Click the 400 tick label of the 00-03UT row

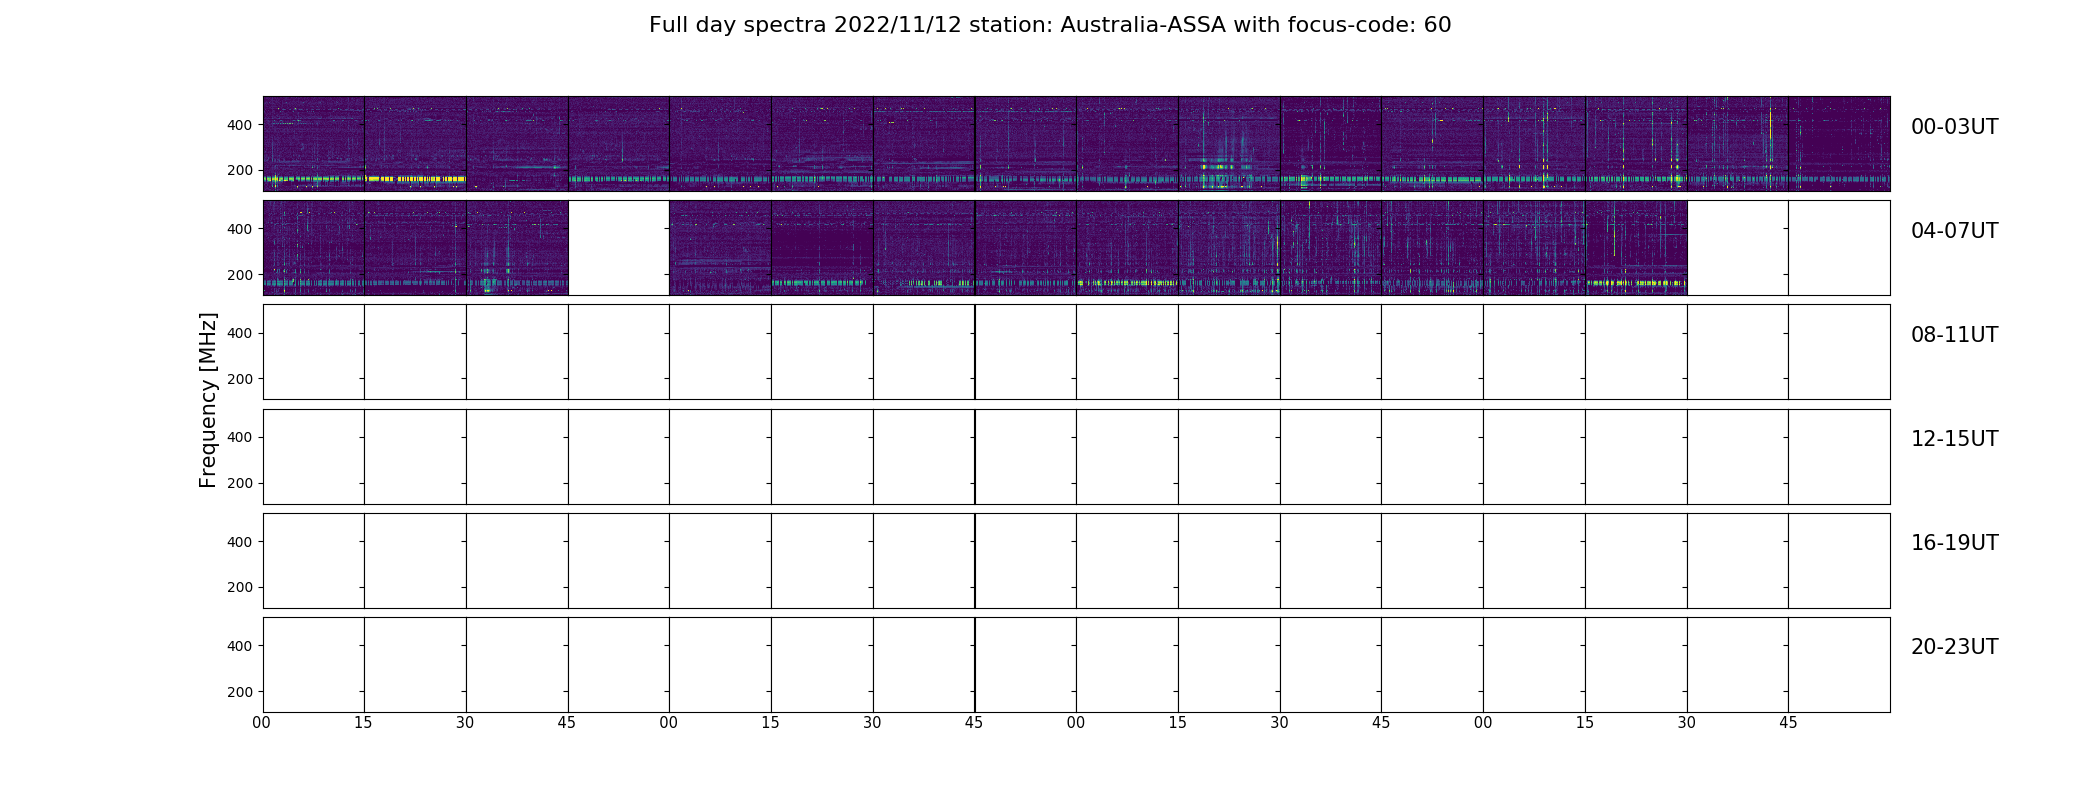[240, 125]
